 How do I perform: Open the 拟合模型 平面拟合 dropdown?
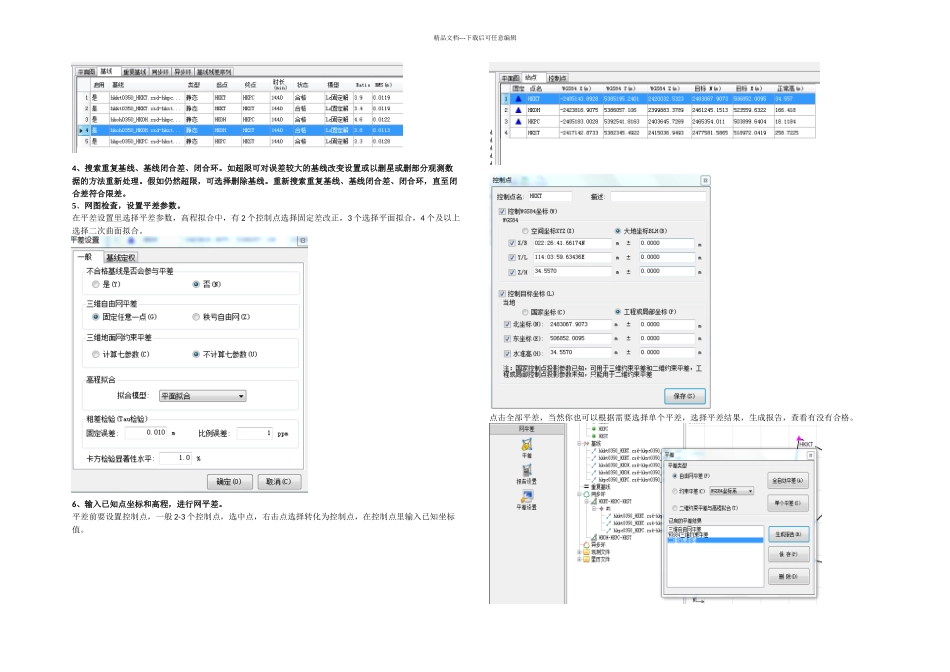click(202, 396)
